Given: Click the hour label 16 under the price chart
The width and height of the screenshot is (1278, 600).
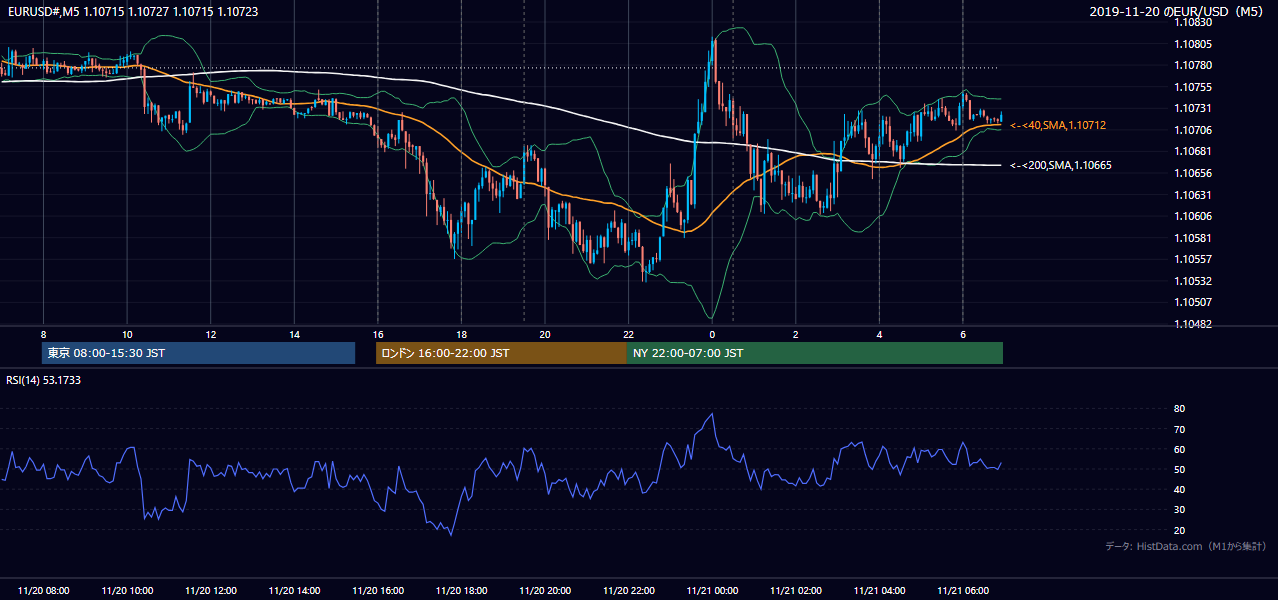Looking at the screenshot, I should click(x=378, y=334).
